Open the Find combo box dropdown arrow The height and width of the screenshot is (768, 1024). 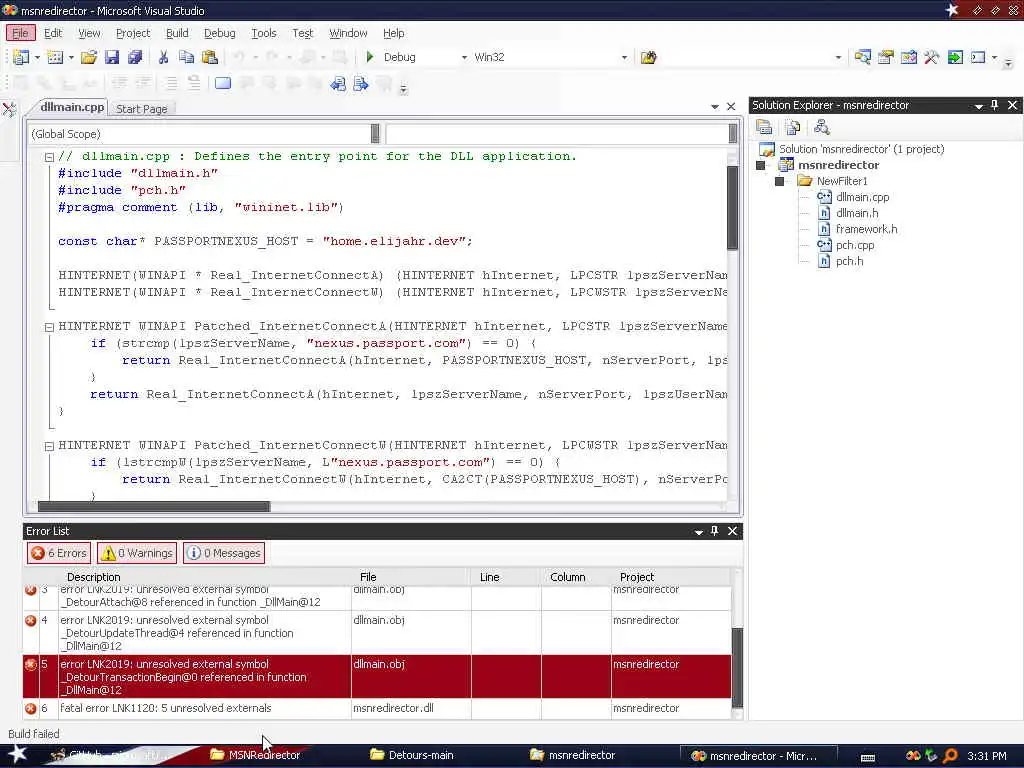click(839, 57)
